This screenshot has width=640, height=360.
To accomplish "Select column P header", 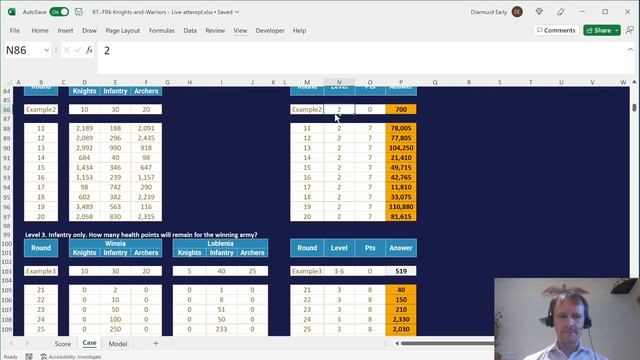I will (x=401, y=82).
